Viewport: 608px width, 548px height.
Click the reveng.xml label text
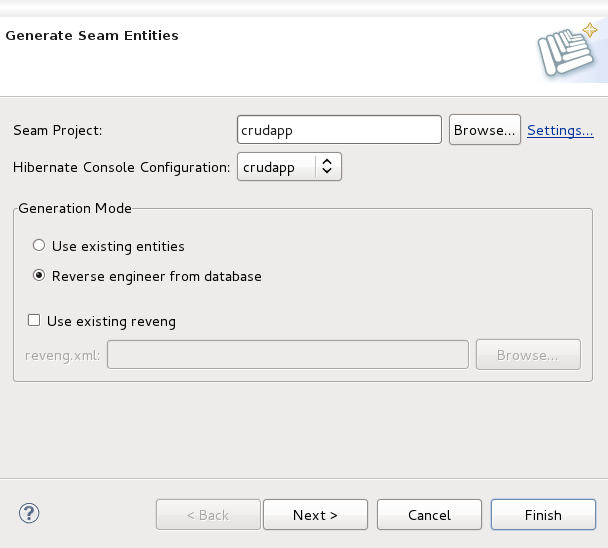point(62,355)
